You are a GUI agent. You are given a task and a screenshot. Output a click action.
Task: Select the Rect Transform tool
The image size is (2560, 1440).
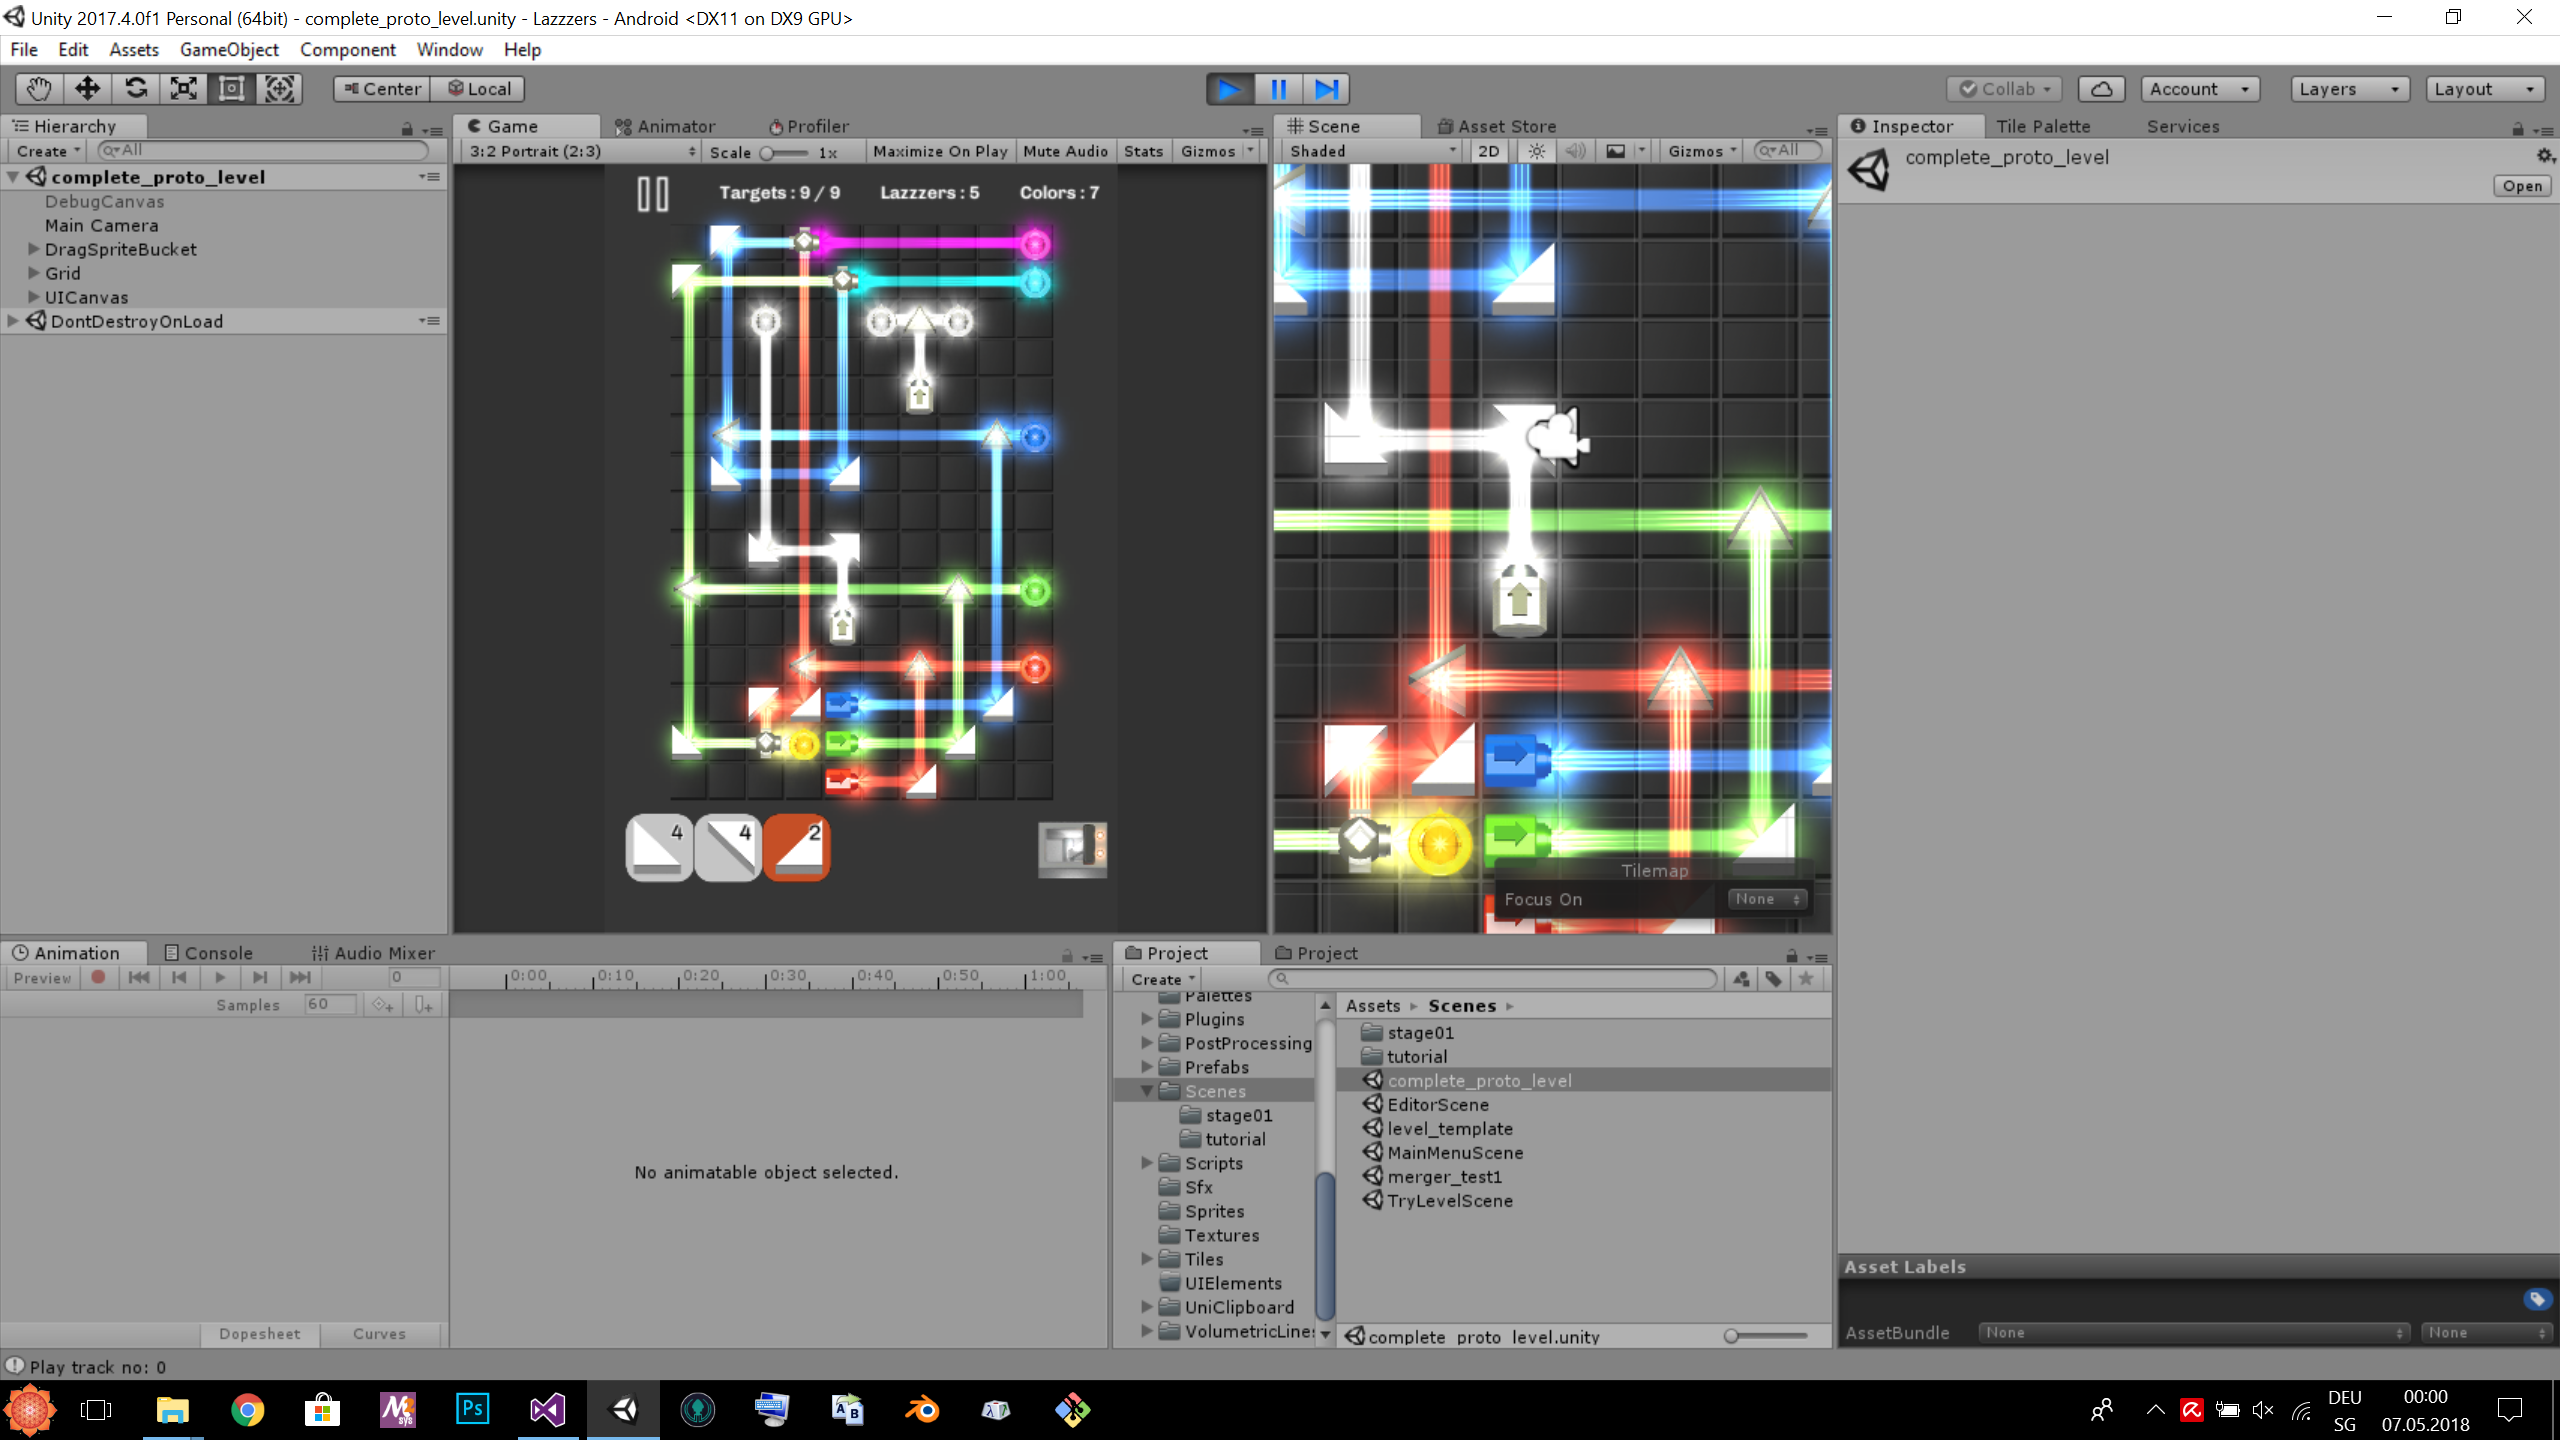[231, 89]
